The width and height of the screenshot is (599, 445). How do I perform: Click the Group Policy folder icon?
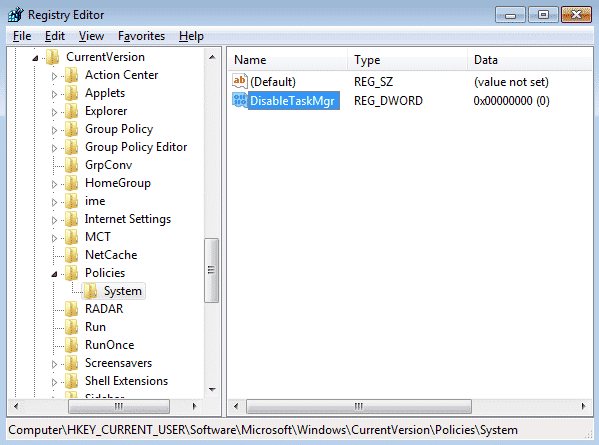(71, 129)
